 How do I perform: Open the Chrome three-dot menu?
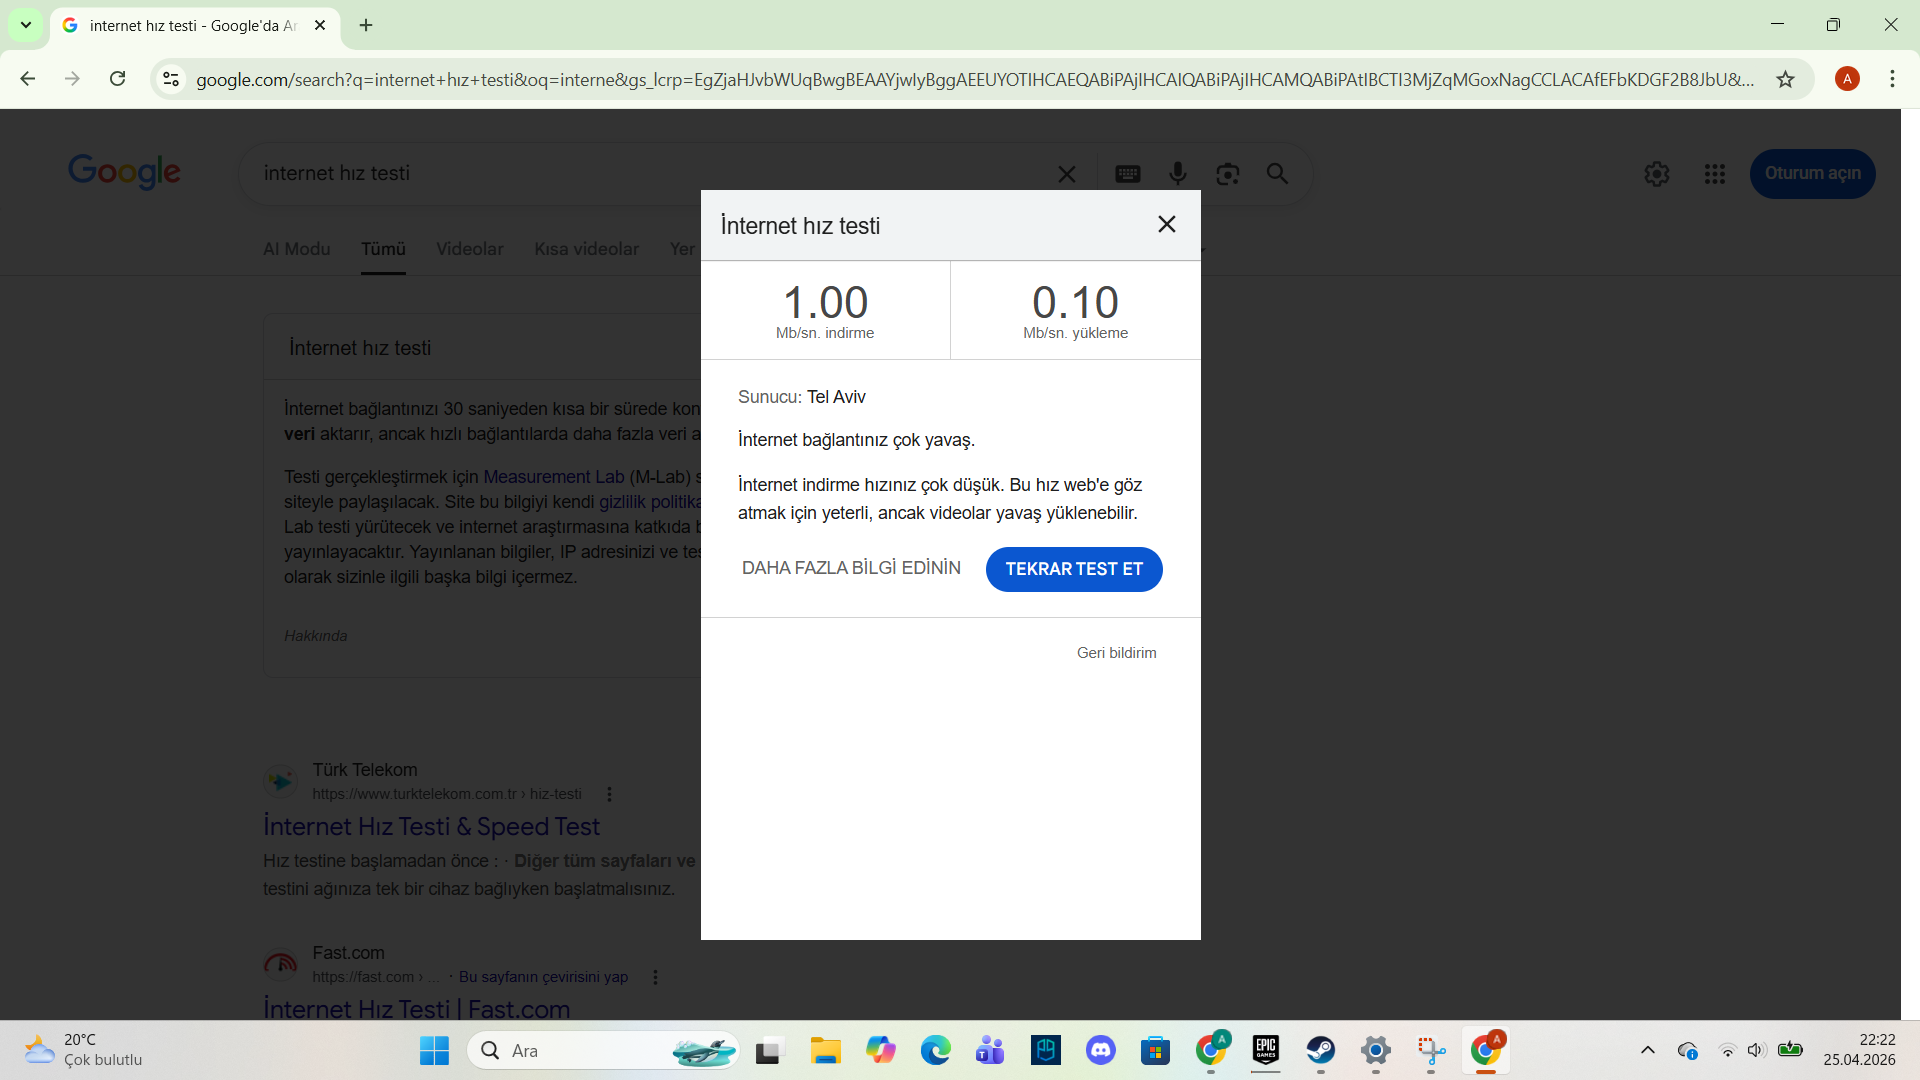click(1892, 79)
